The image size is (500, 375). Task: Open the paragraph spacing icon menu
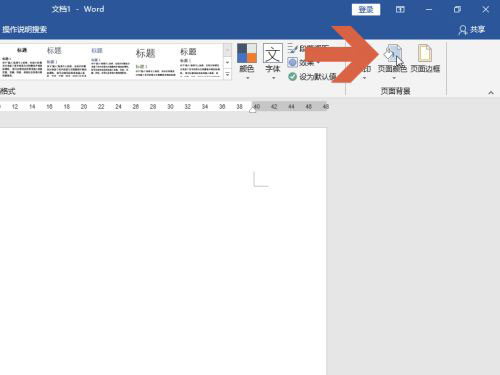point(293,48)
